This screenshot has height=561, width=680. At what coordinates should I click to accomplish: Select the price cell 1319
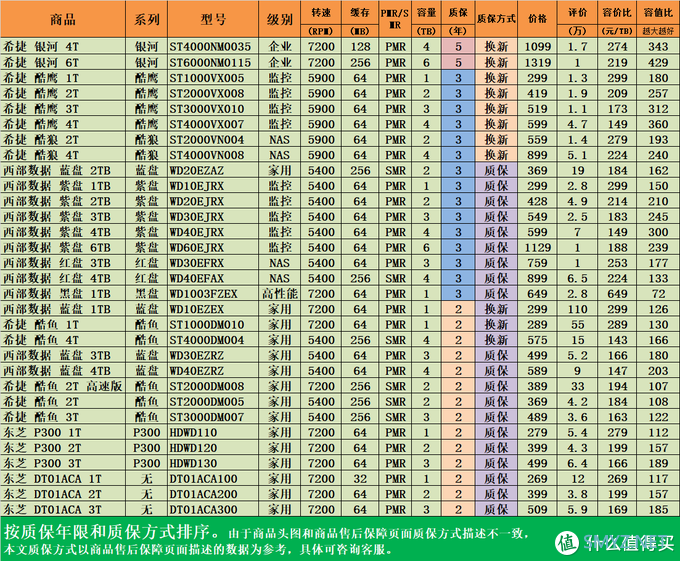(537, 62)
